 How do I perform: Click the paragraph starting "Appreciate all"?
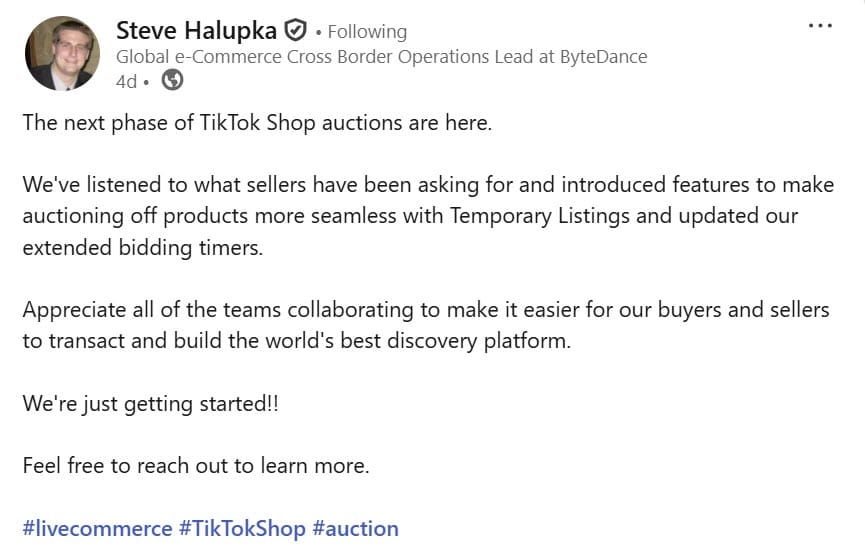tap(425, 310)
